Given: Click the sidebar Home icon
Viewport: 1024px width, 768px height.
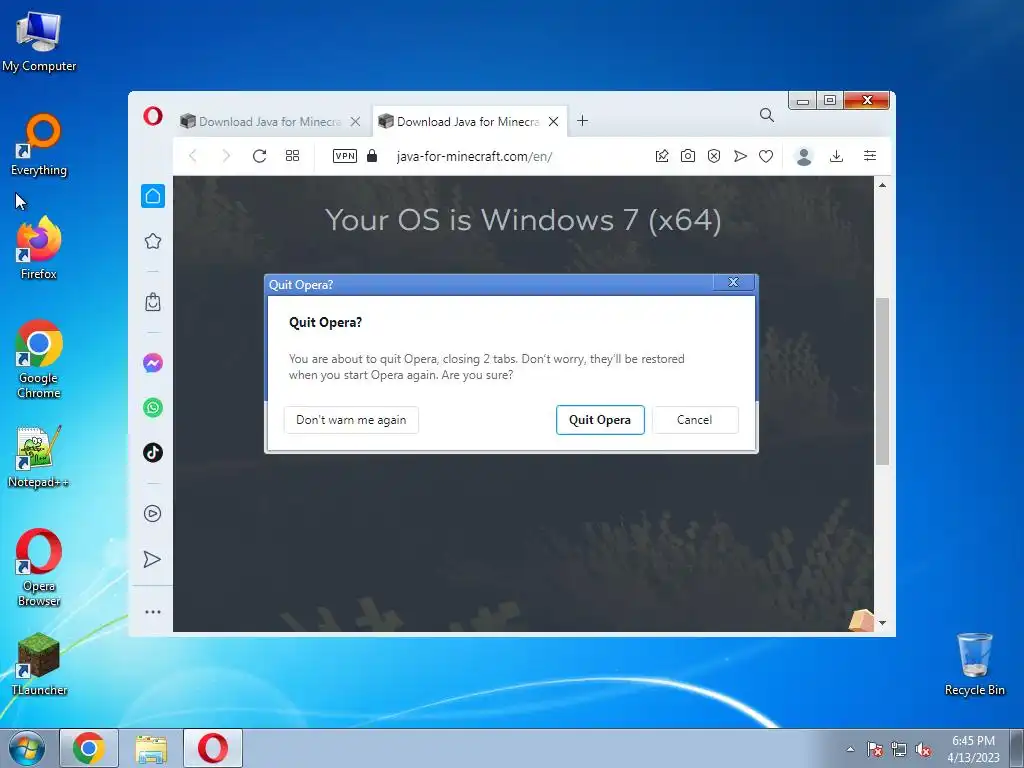Looking at the screenshot, I should (x=153, y=196).
